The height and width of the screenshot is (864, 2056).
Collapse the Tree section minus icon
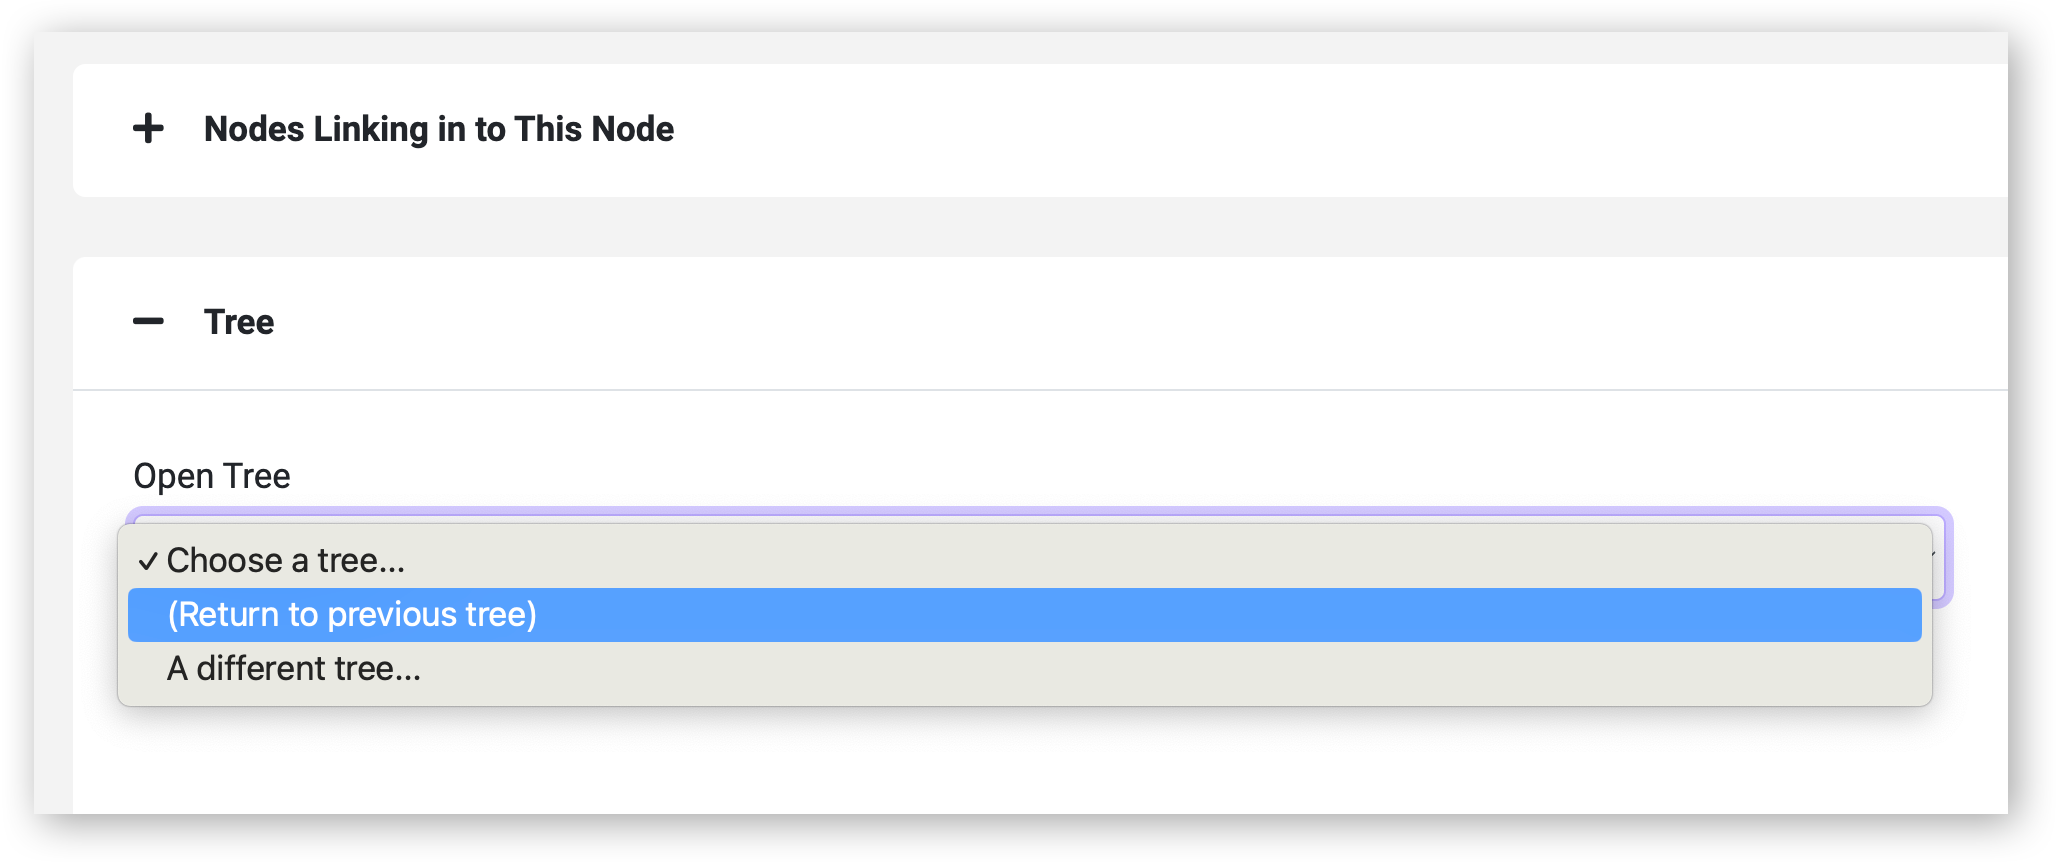[148, 321]
